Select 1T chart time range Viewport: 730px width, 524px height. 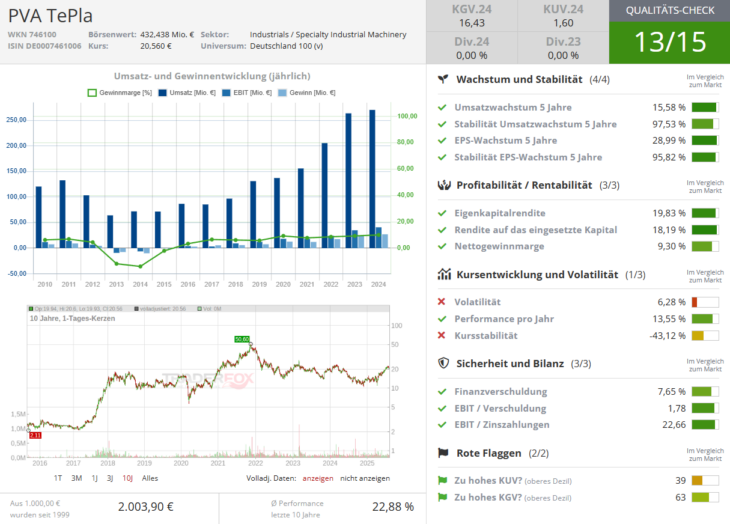click(58, 478)
